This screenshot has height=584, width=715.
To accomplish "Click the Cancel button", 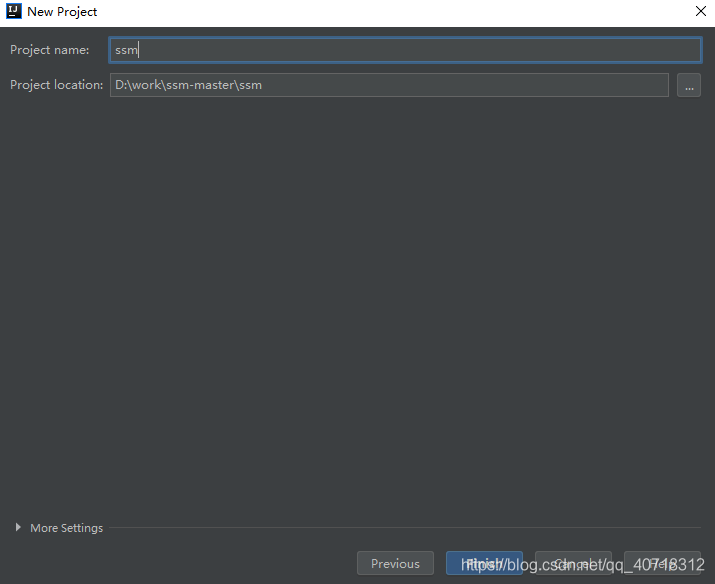I will coord(573,563).
